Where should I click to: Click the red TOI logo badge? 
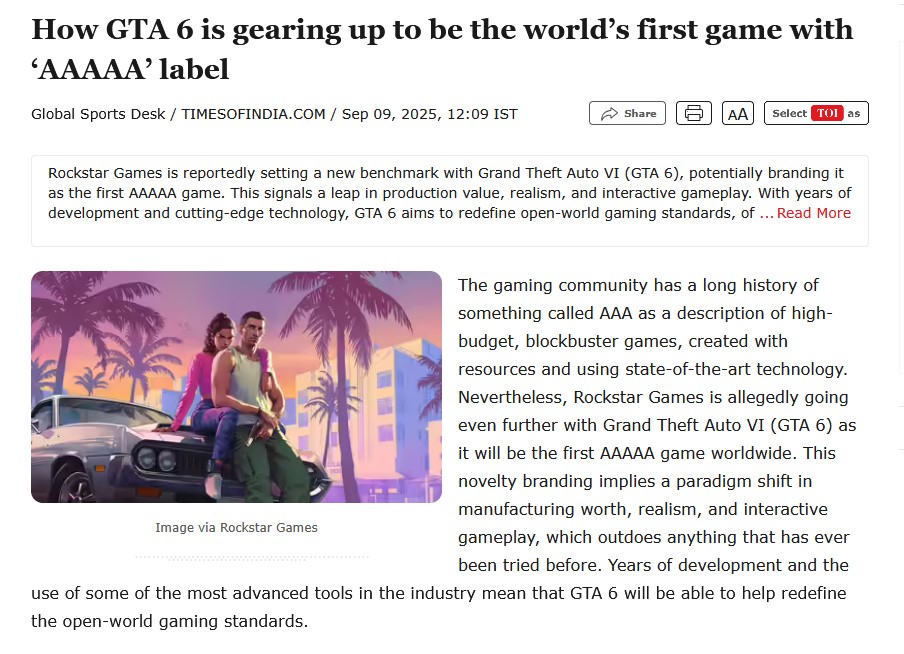pos(827,113)
